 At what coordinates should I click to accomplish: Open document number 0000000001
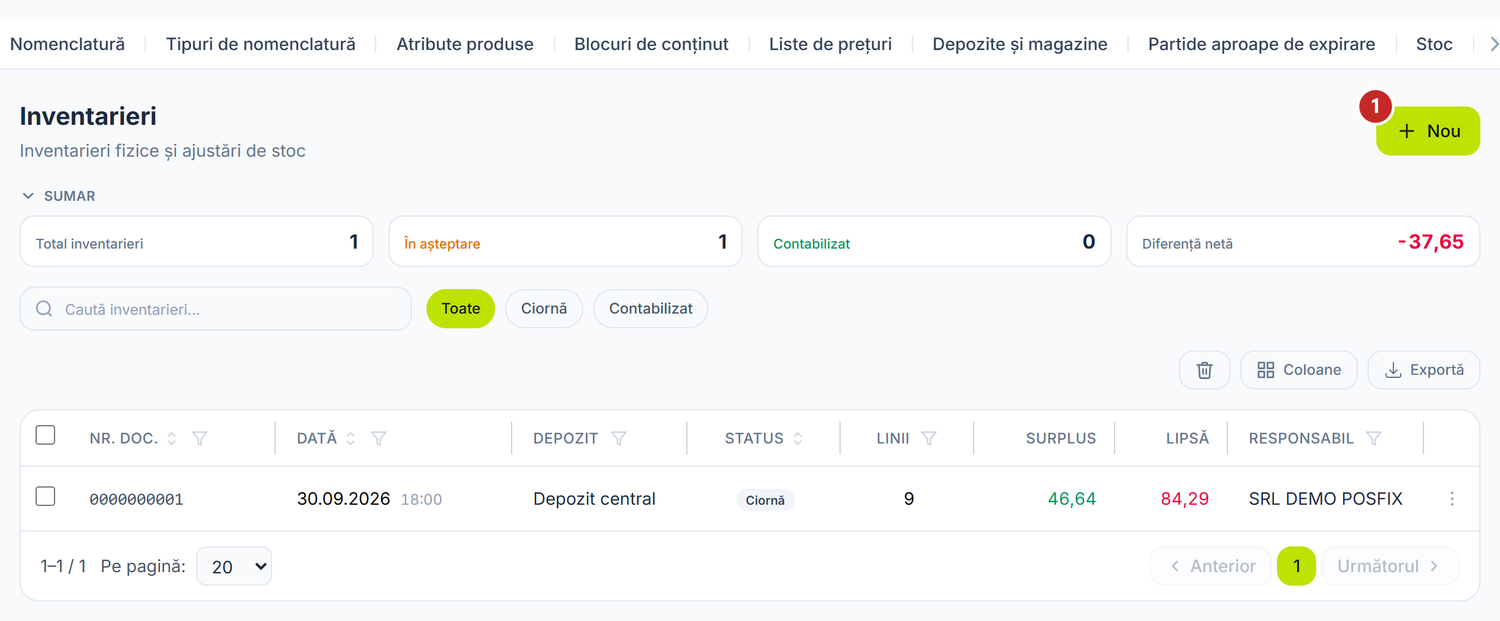[136, 499]
